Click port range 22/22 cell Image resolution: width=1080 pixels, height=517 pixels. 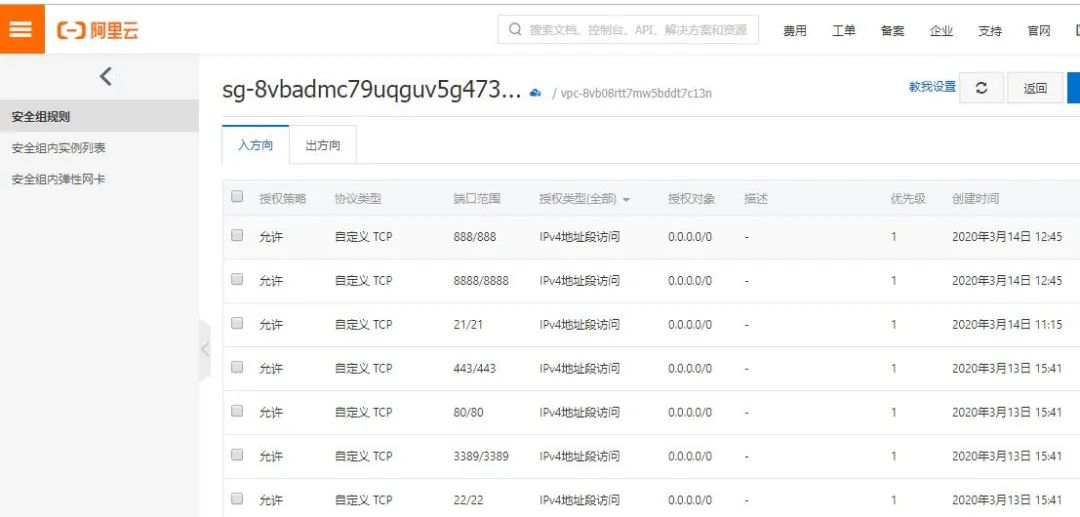[x=468, y=500]
